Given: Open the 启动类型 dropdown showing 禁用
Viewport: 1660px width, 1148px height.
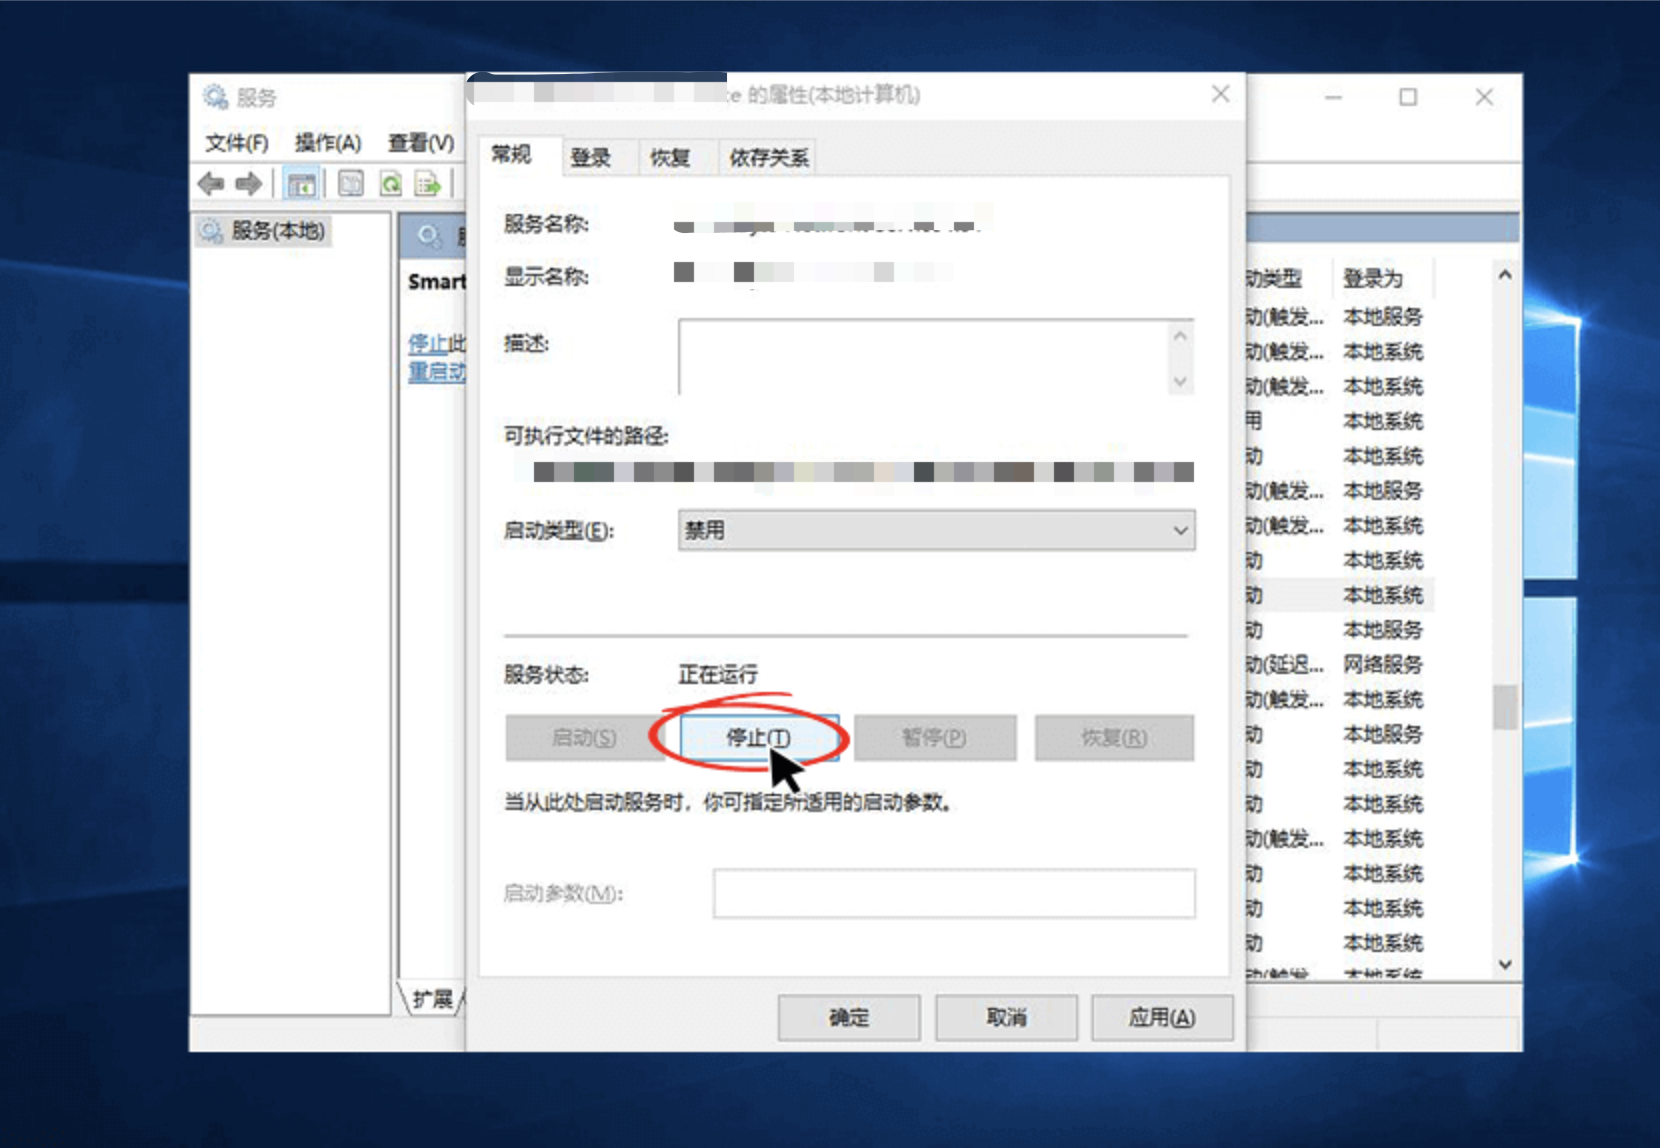Looking at the screenshot, I should tap(1180, 530).
